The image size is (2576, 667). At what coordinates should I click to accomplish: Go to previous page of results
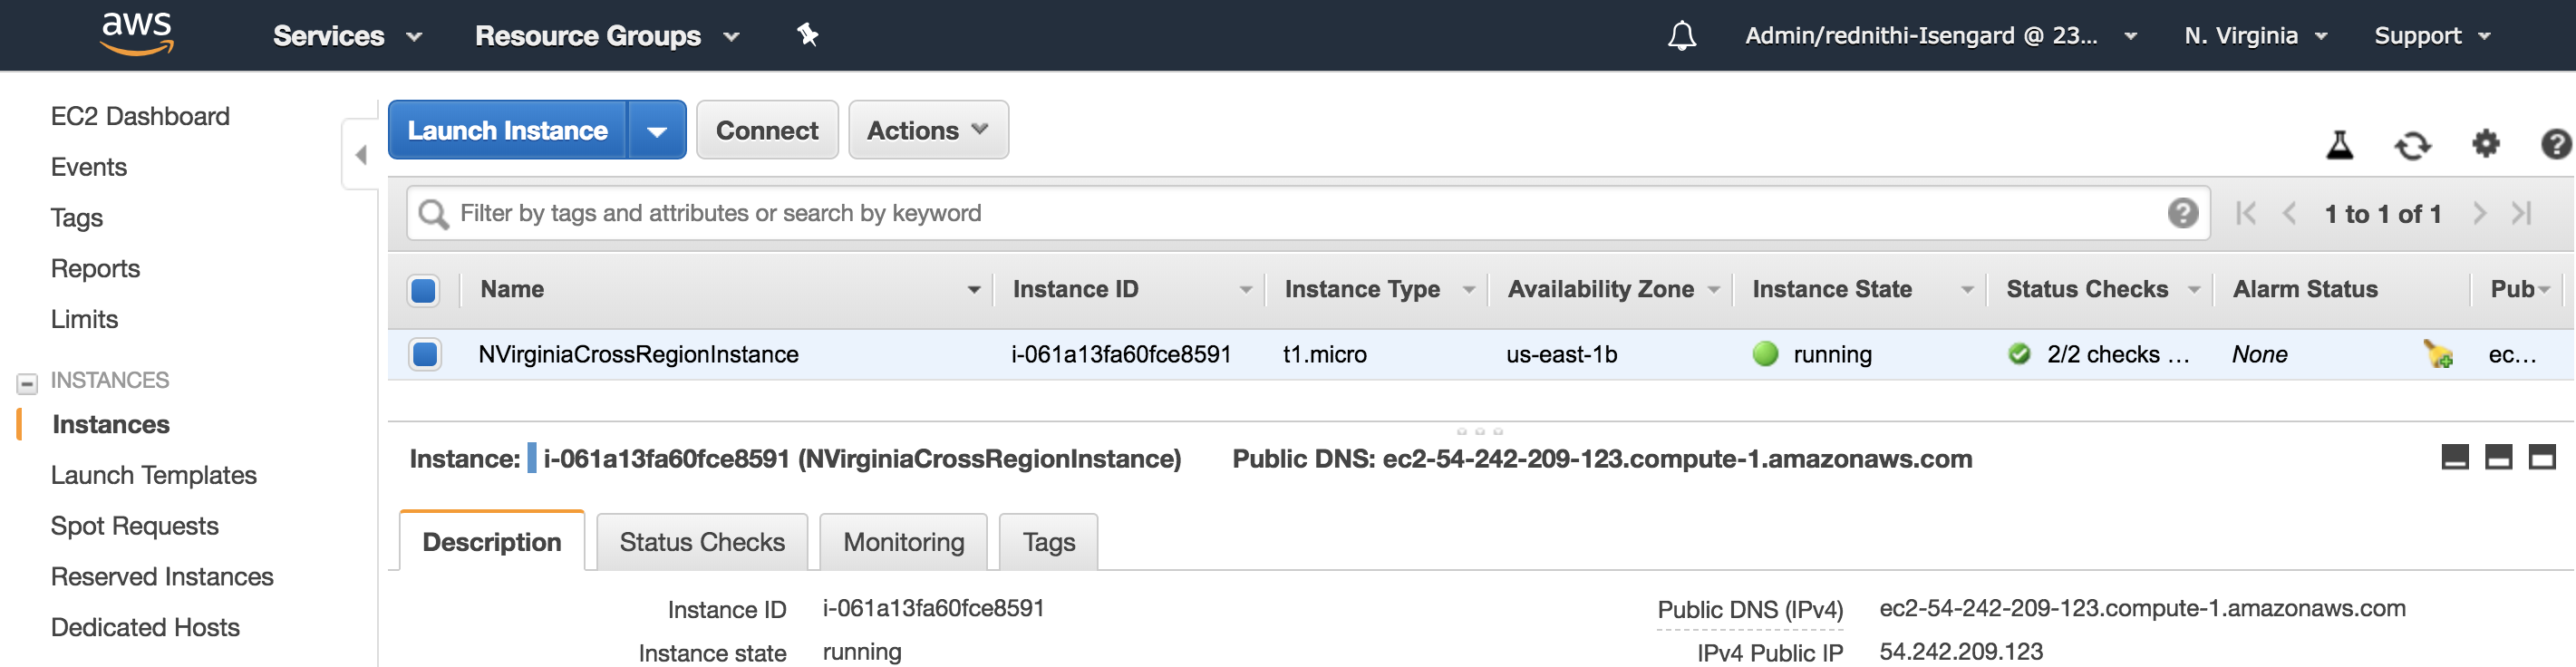coord(2289,213)
